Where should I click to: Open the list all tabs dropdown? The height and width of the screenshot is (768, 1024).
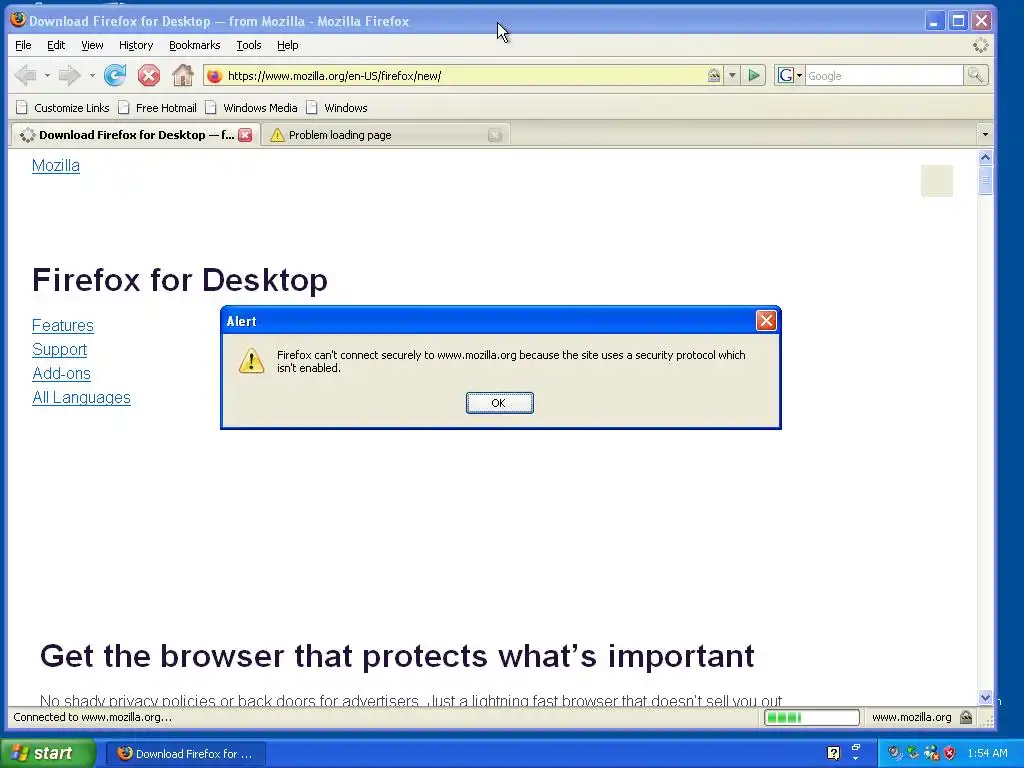click(985, 135)
